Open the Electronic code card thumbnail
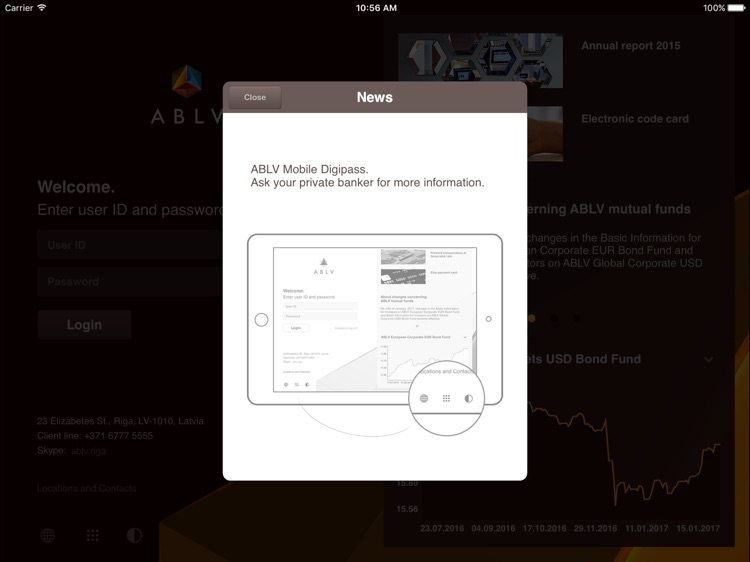This screenshot has width=750, height=562. (x=545, y=133)
